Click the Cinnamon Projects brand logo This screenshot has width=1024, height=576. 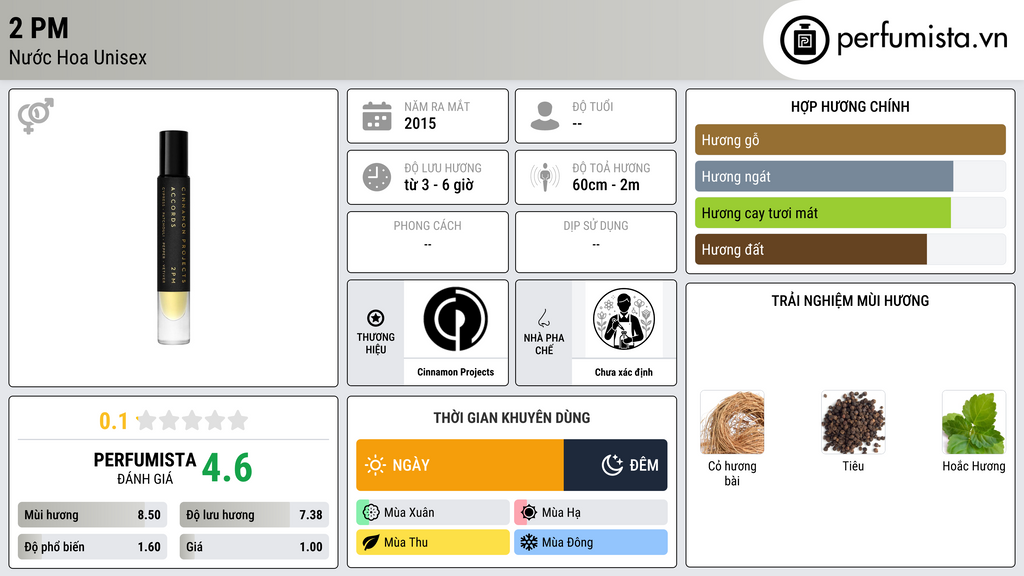[455, 319]
